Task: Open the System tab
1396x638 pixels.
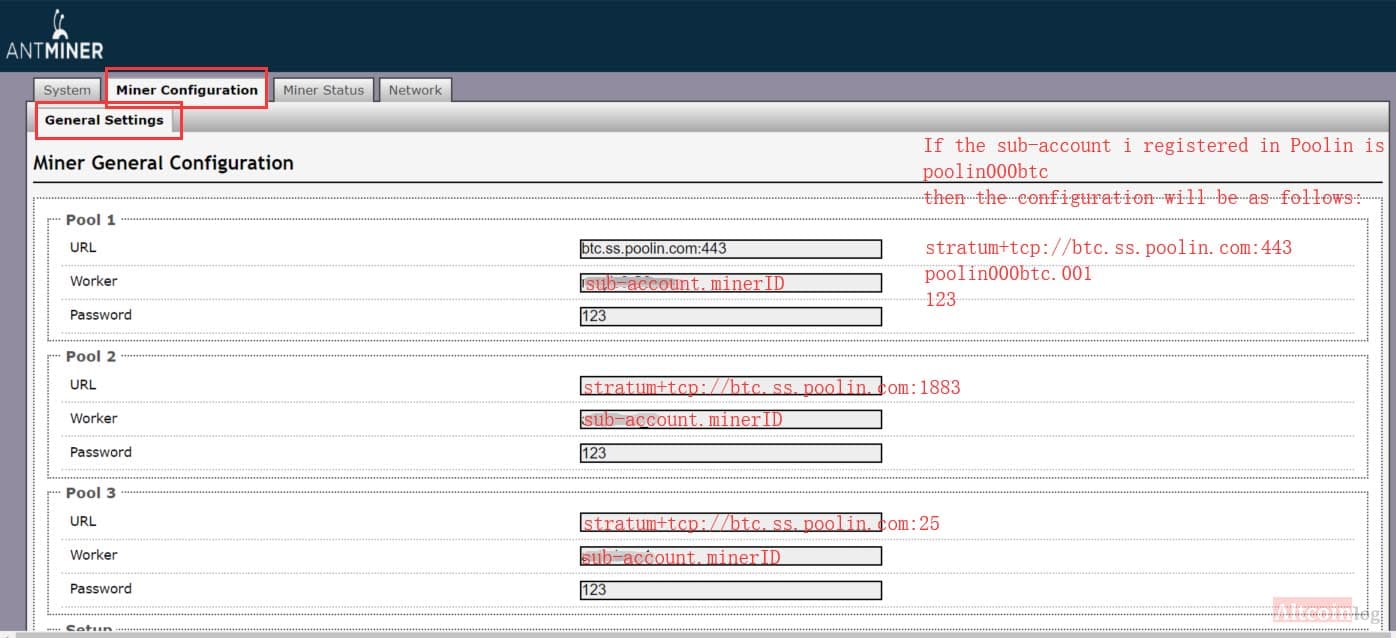Action: pyautogui.click(x=67, y=90)
